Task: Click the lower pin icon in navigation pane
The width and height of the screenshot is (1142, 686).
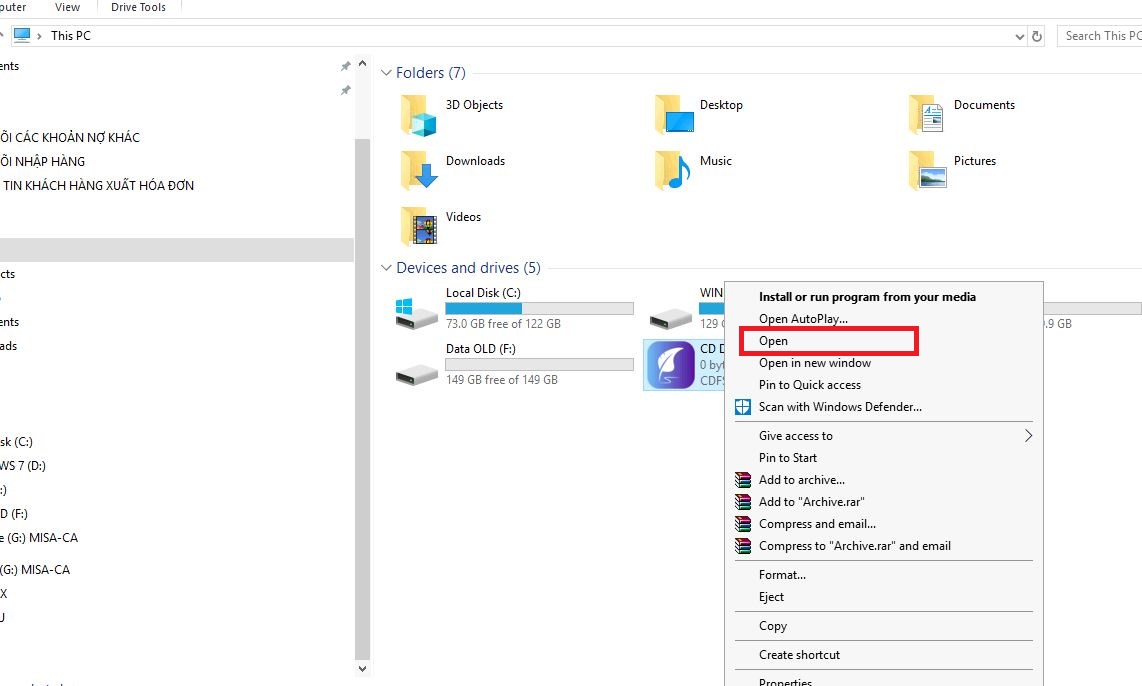Action: [345, 90]
